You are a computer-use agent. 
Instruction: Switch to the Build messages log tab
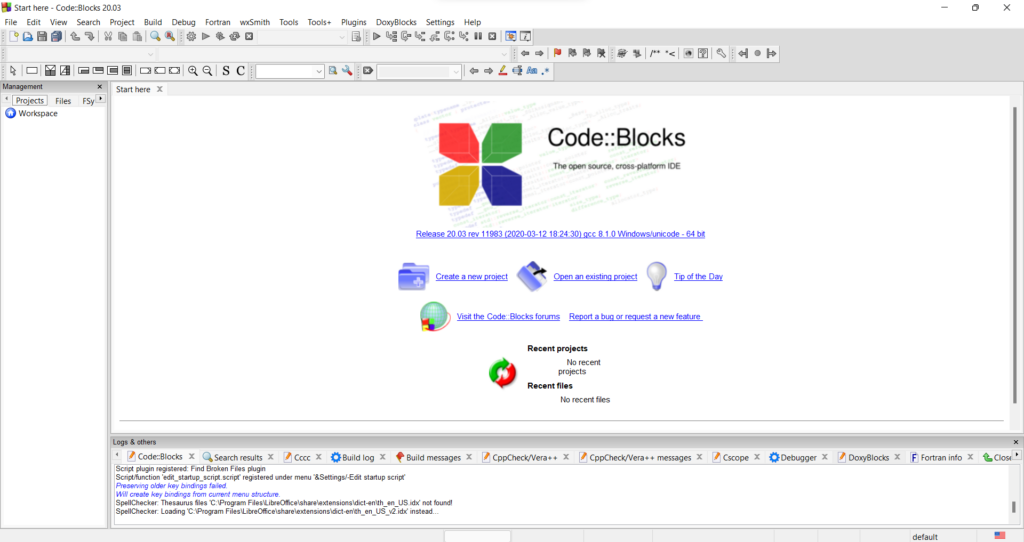tap(433, 457)
